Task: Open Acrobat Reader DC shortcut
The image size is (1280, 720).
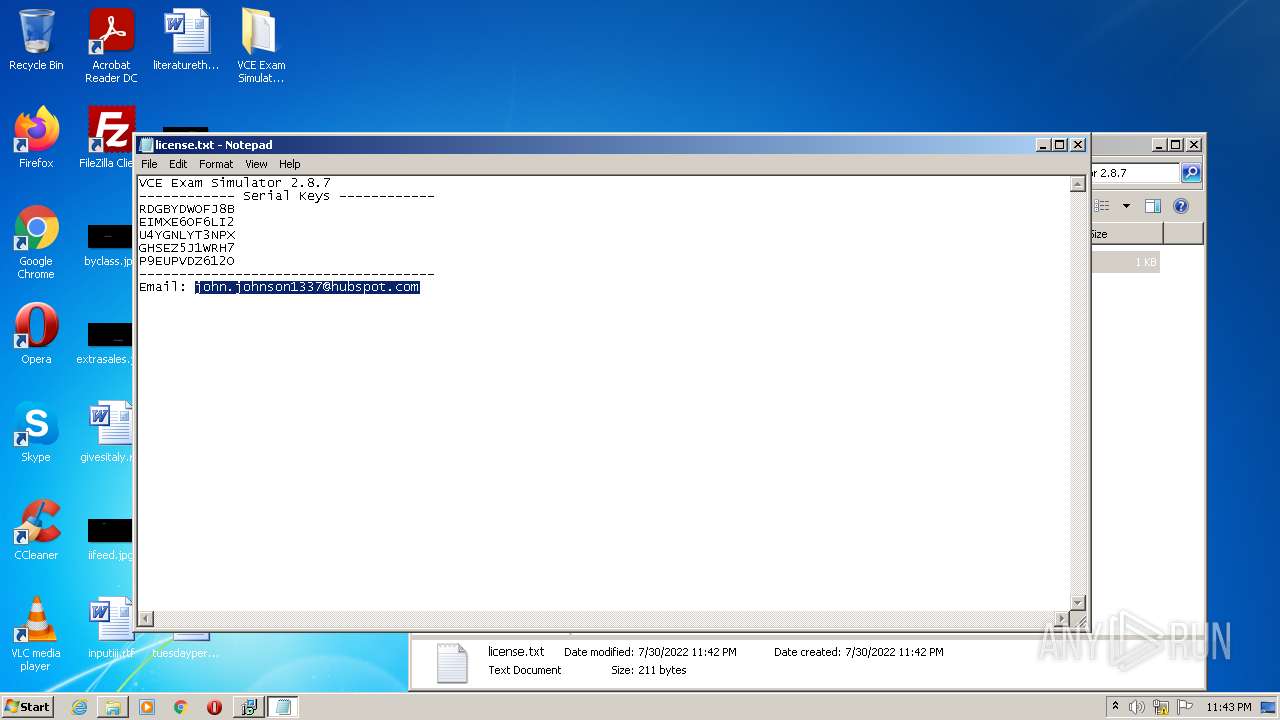Action: (111, 46)
